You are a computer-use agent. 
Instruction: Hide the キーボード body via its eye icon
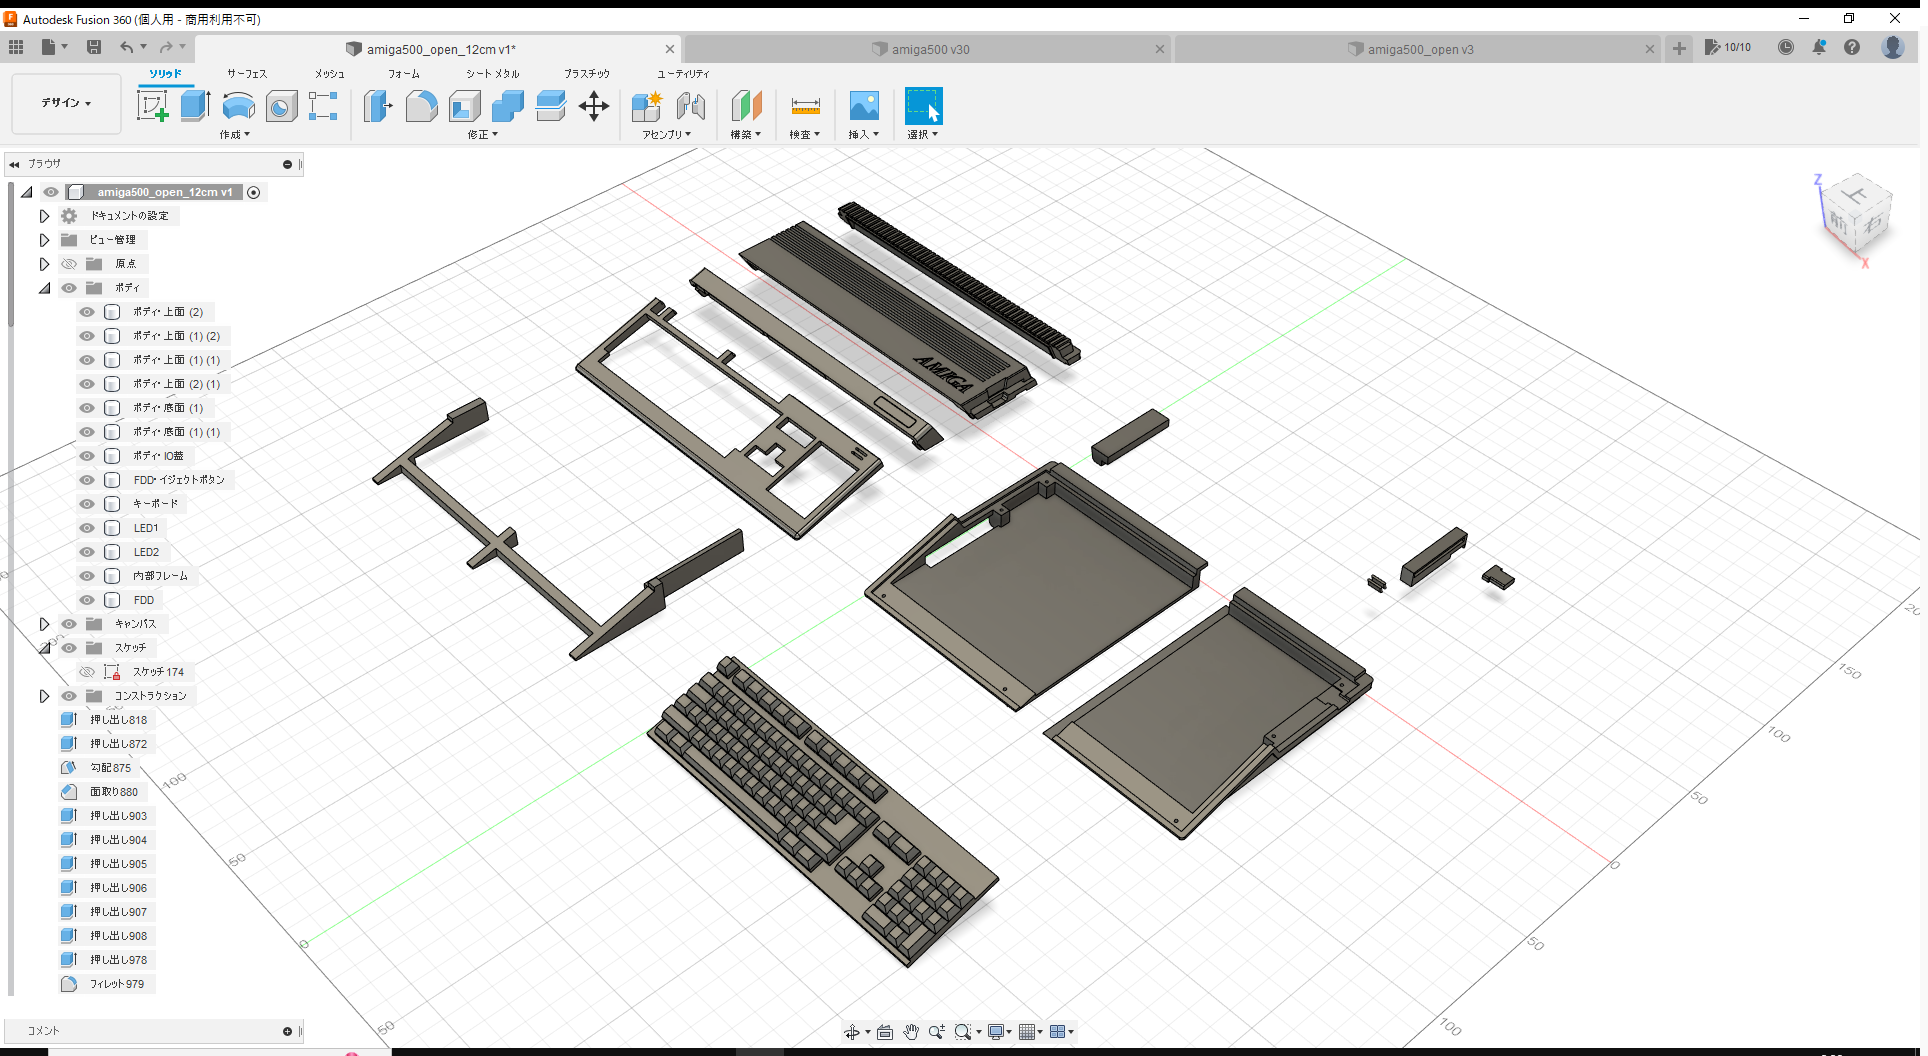click(86, 504)
